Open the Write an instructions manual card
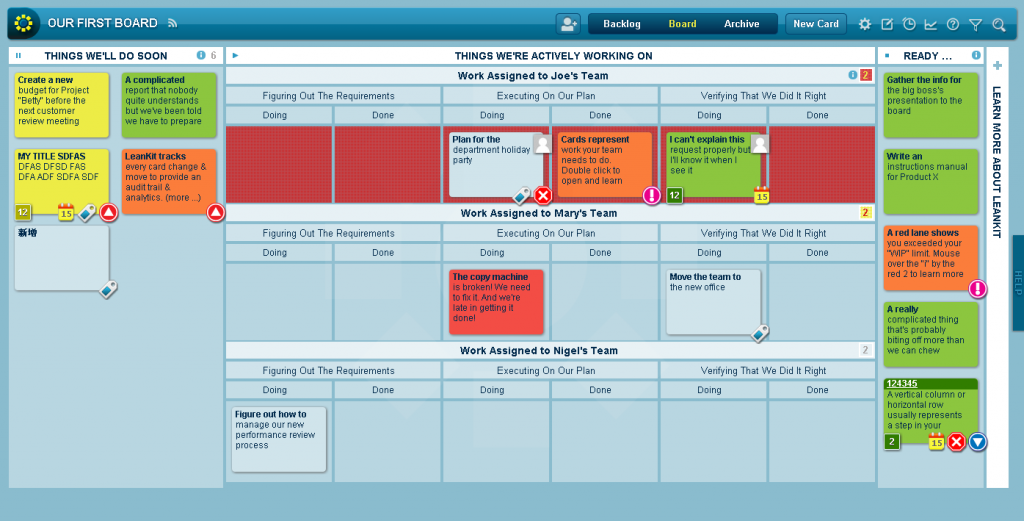 (931, 181)
